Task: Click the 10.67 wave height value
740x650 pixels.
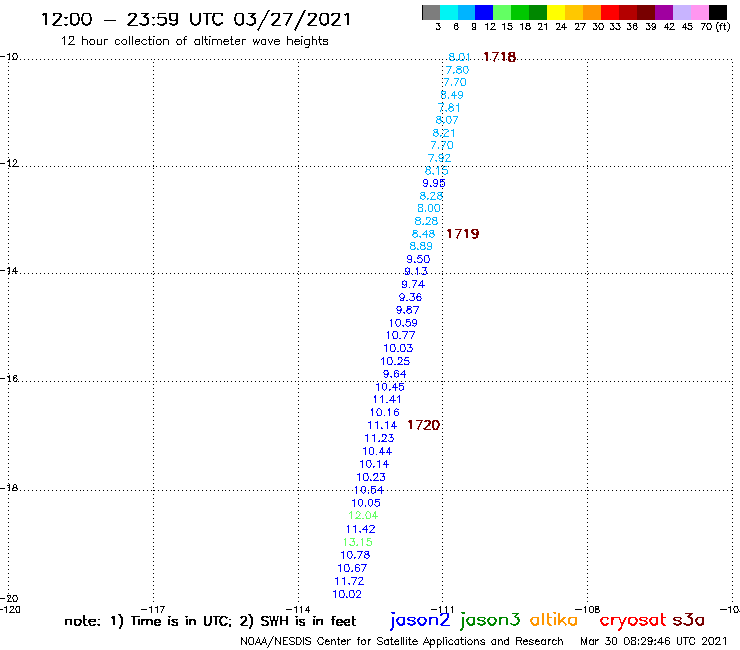Action: 352,568
